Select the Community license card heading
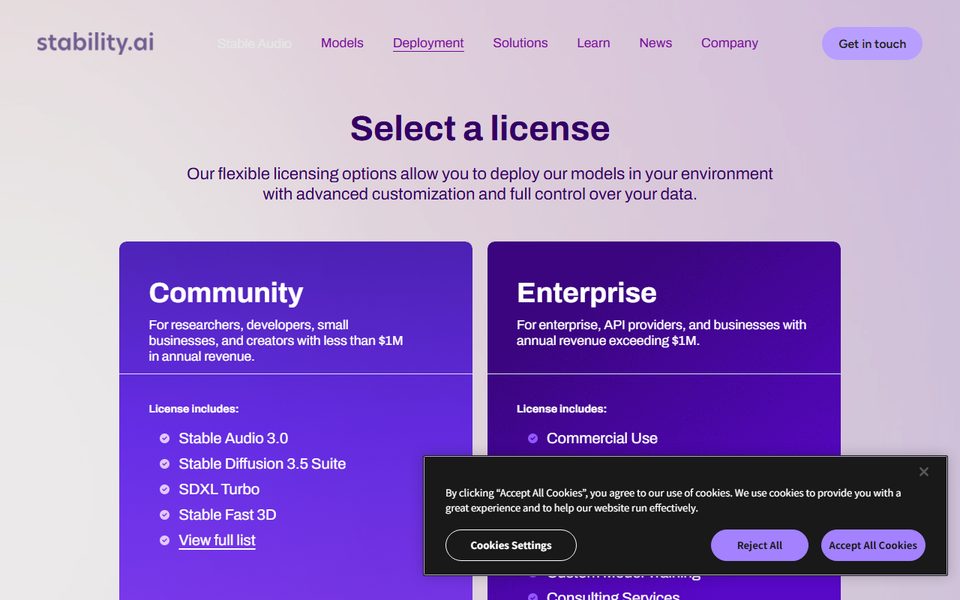This screenshot has width=960, height=600. 226,293
